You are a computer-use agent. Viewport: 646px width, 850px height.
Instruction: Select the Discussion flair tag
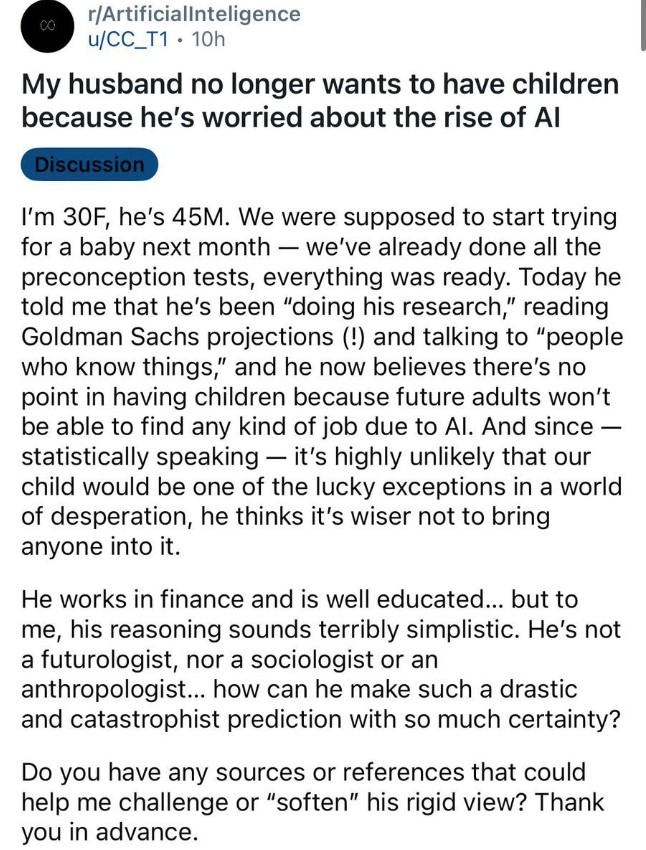point(89,165)
